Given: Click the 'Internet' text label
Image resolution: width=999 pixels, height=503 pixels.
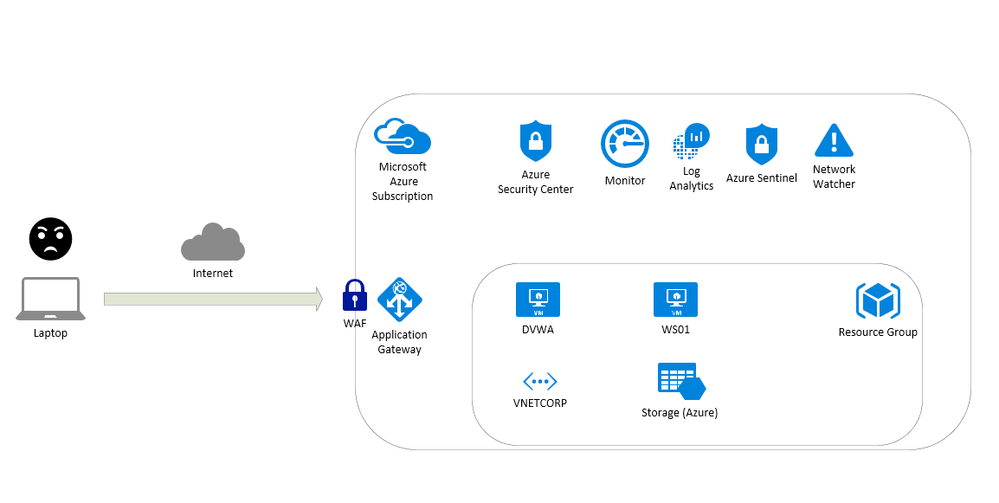Looking at the screenshot, I should [x=213, y=273].
